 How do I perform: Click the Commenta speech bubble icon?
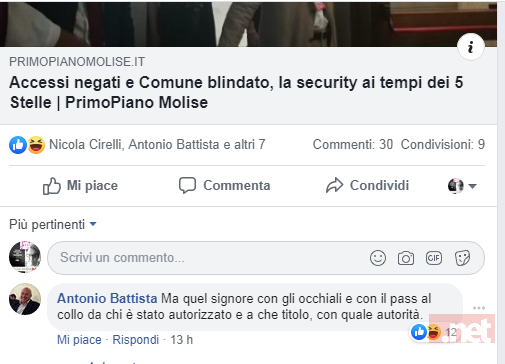(x=187, y=185)
